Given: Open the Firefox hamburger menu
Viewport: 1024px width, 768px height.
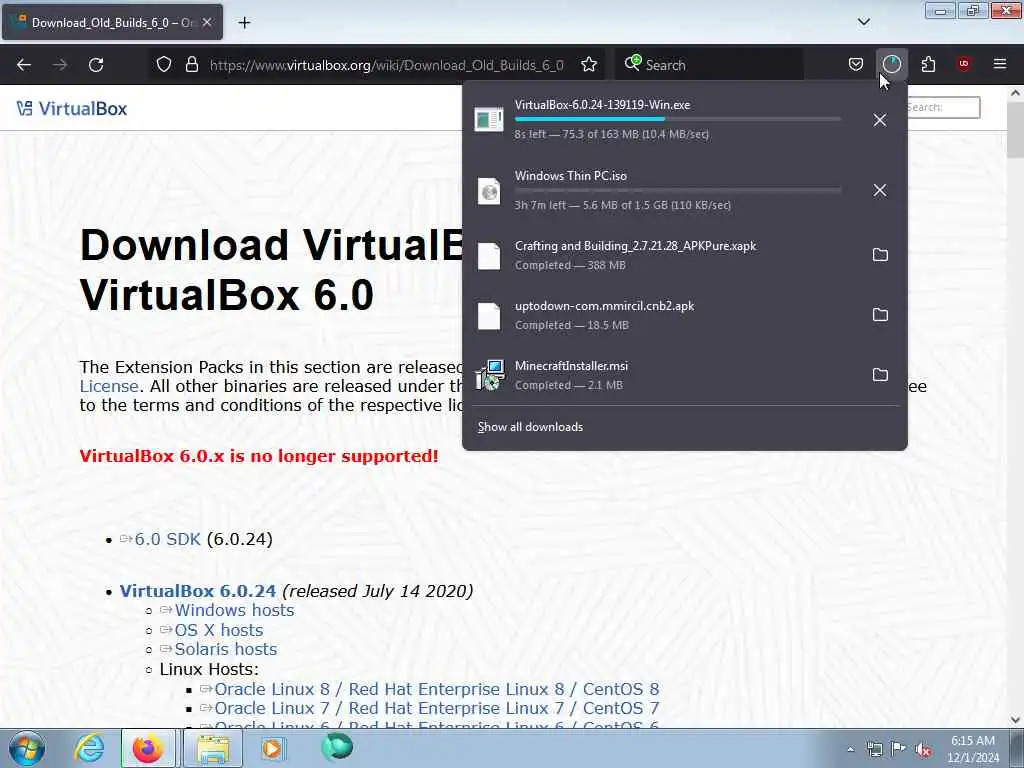Looking at the screenshot, I should (x=1000, y=64).
